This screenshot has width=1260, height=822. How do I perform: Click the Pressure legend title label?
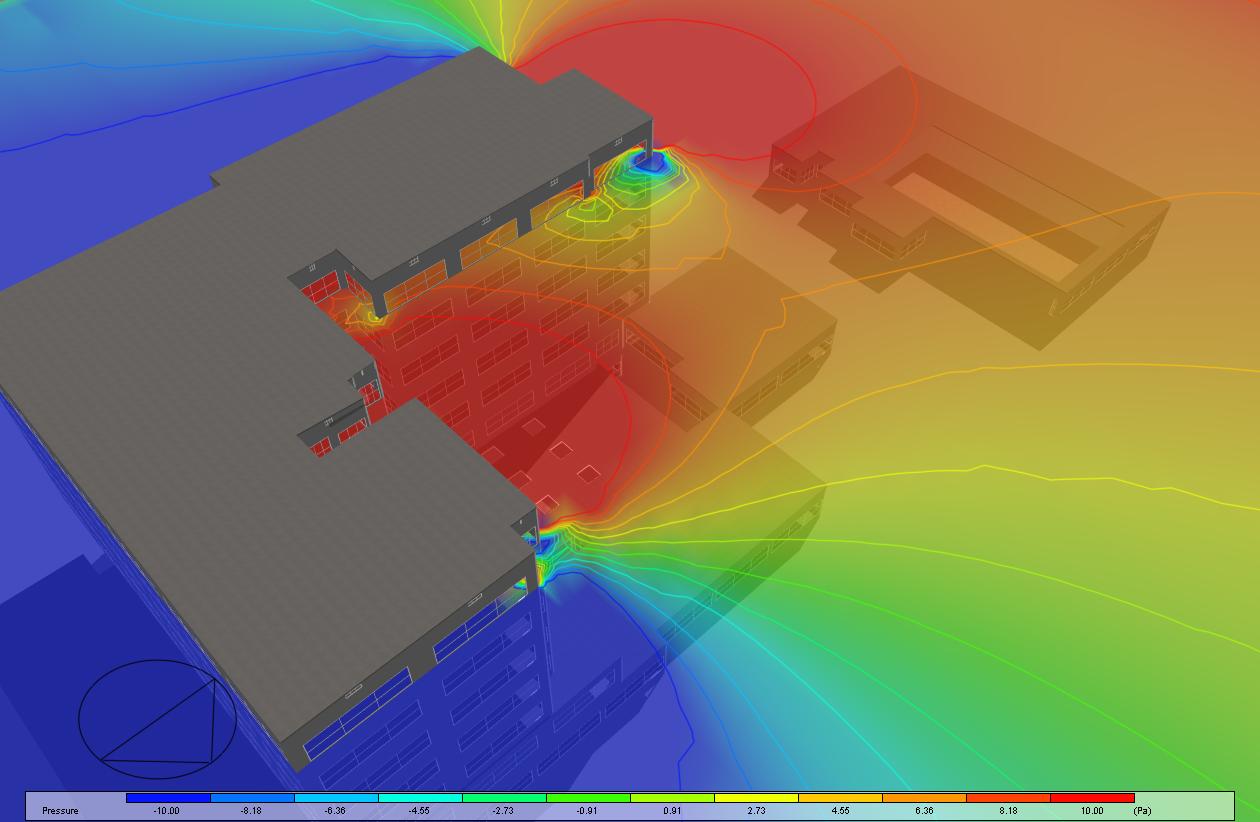click(60, 811)
